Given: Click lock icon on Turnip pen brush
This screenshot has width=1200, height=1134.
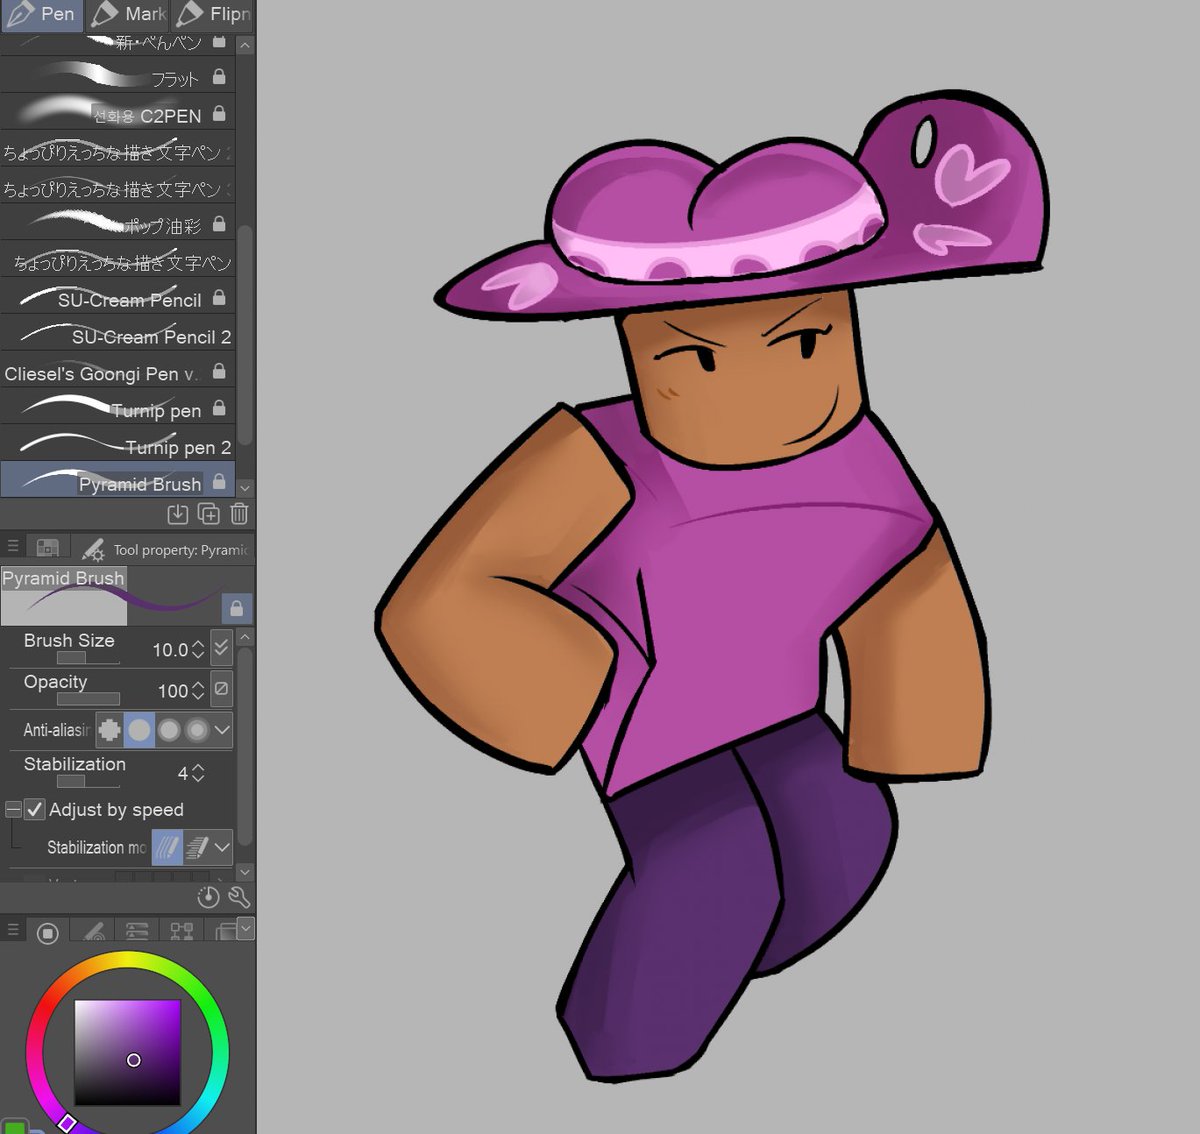Looking at the screenshot, I should pos(219,408).
